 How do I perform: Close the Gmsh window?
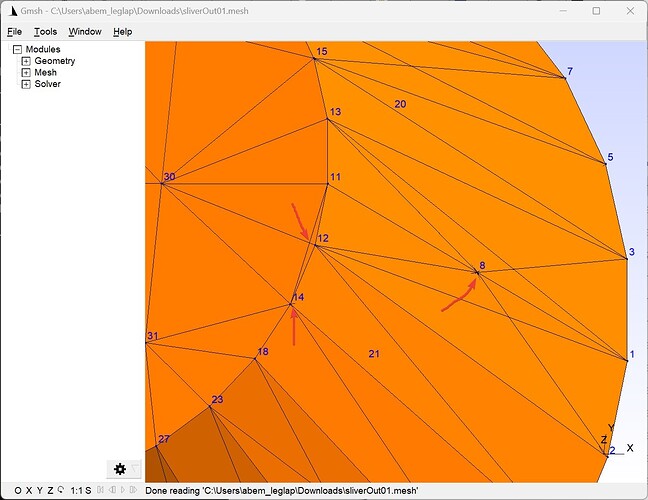click(630, 11)
